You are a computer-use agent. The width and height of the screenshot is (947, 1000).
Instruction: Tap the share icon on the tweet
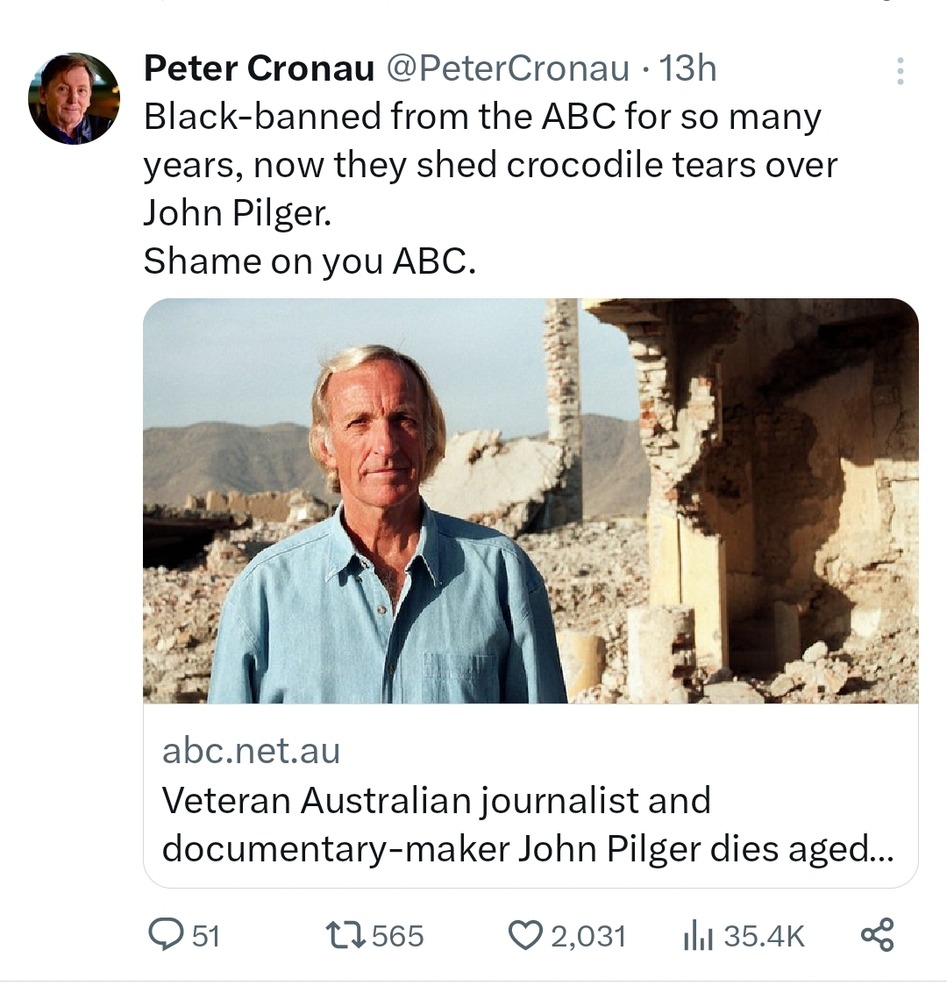tap(877, 935)
